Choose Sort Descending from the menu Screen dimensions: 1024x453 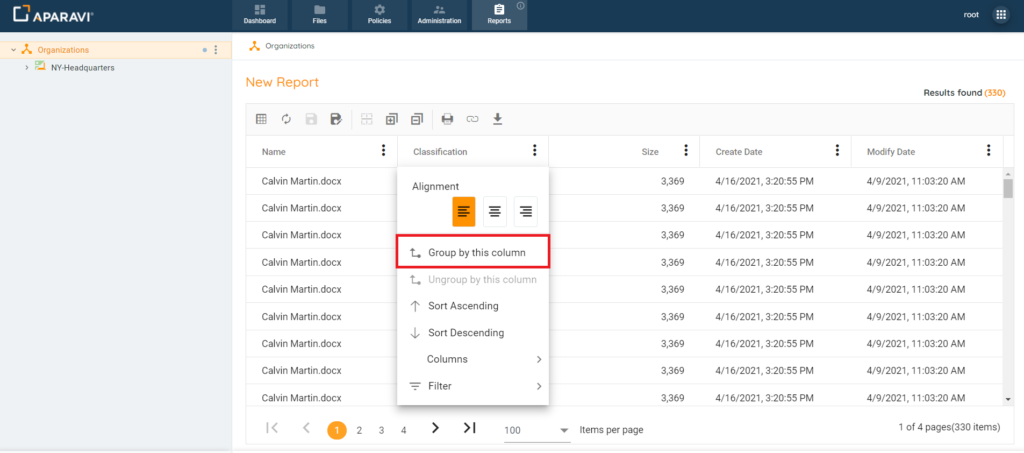coord(465,333)
